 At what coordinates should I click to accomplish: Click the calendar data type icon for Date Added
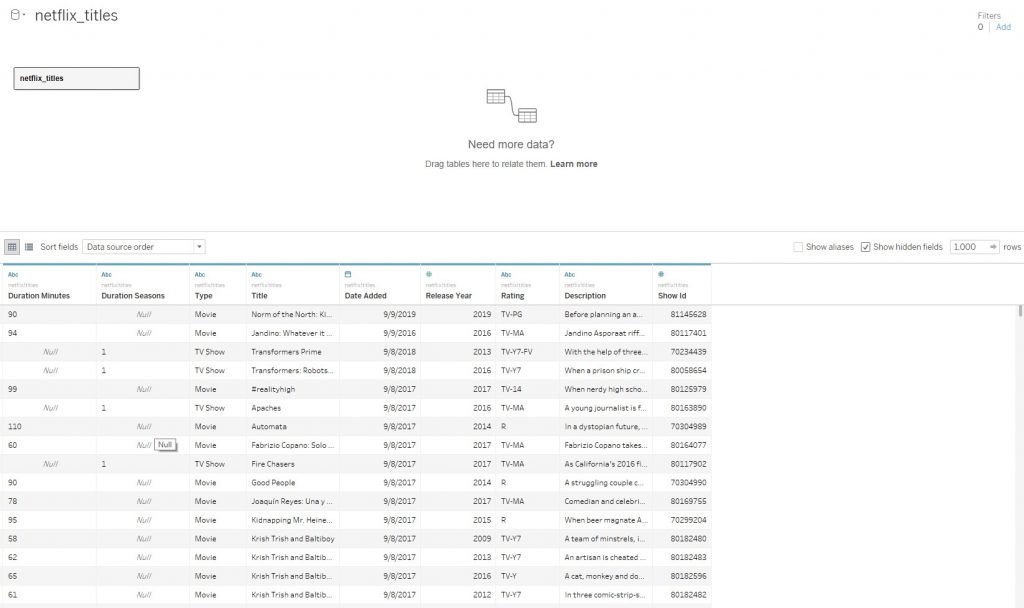[348, 274]
